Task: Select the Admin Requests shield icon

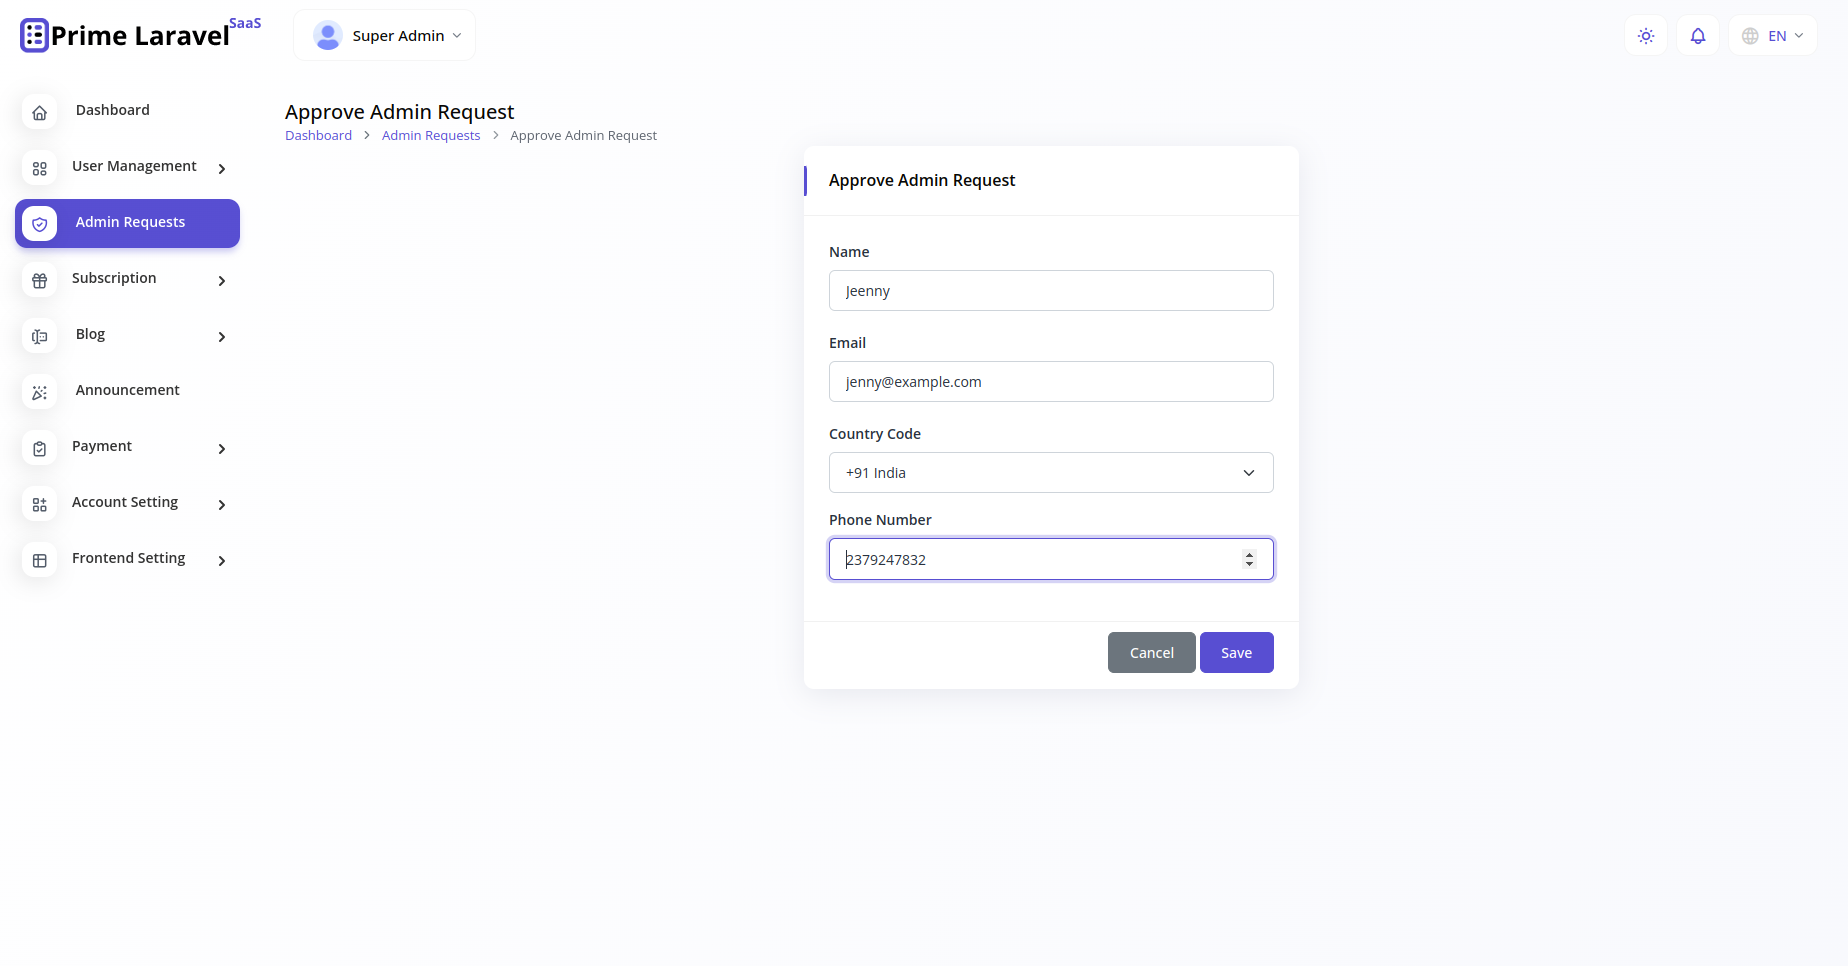Action: [39, 224]
